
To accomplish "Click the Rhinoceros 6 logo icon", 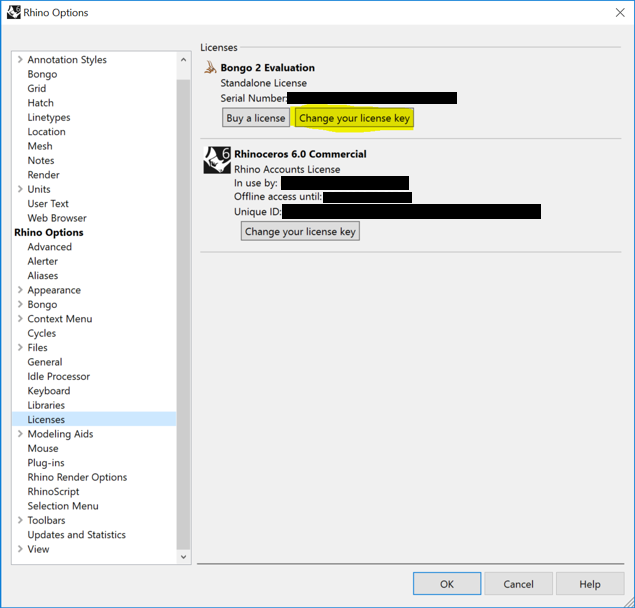I will click(217, 160).
